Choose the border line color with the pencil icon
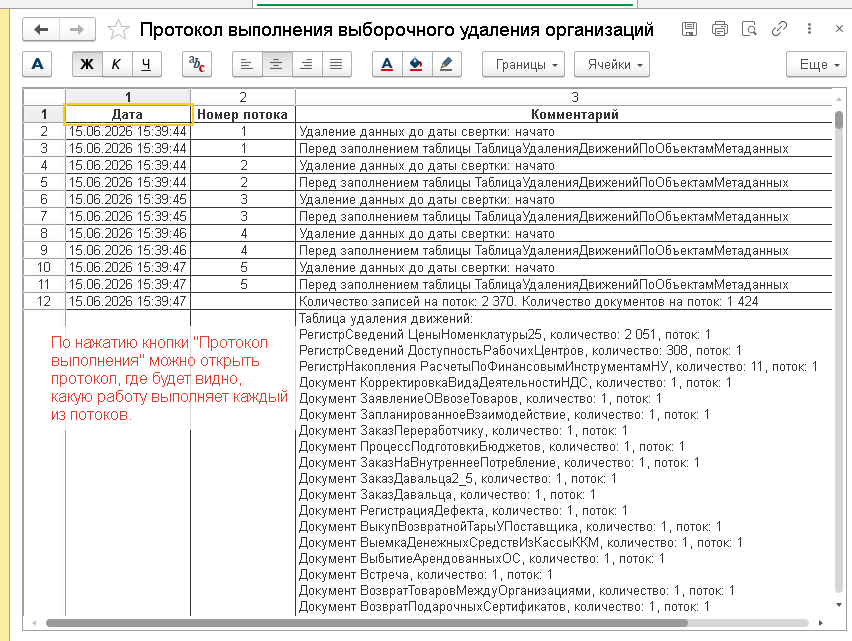 click(x=446, y=64)
